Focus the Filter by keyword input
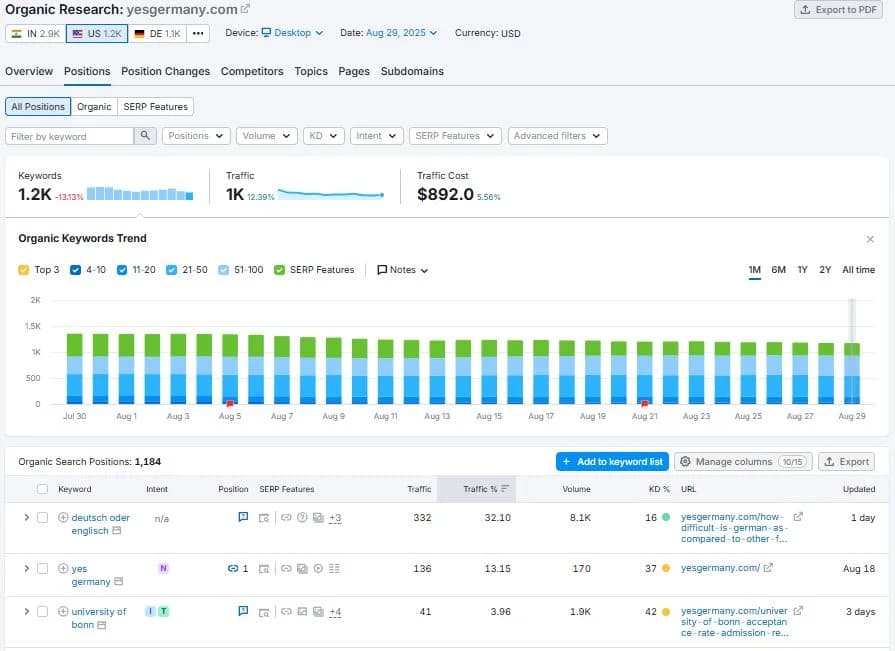The height and width of the screenshot is (651, 895). coord(70,136)
